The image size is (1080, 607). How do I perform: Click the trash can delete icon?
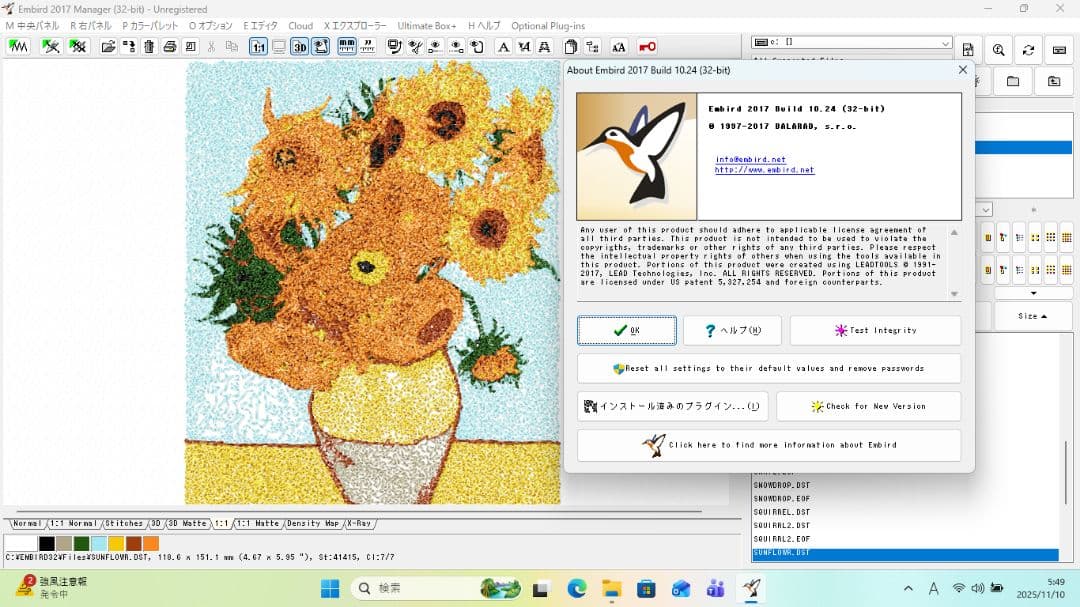point(149,47)
